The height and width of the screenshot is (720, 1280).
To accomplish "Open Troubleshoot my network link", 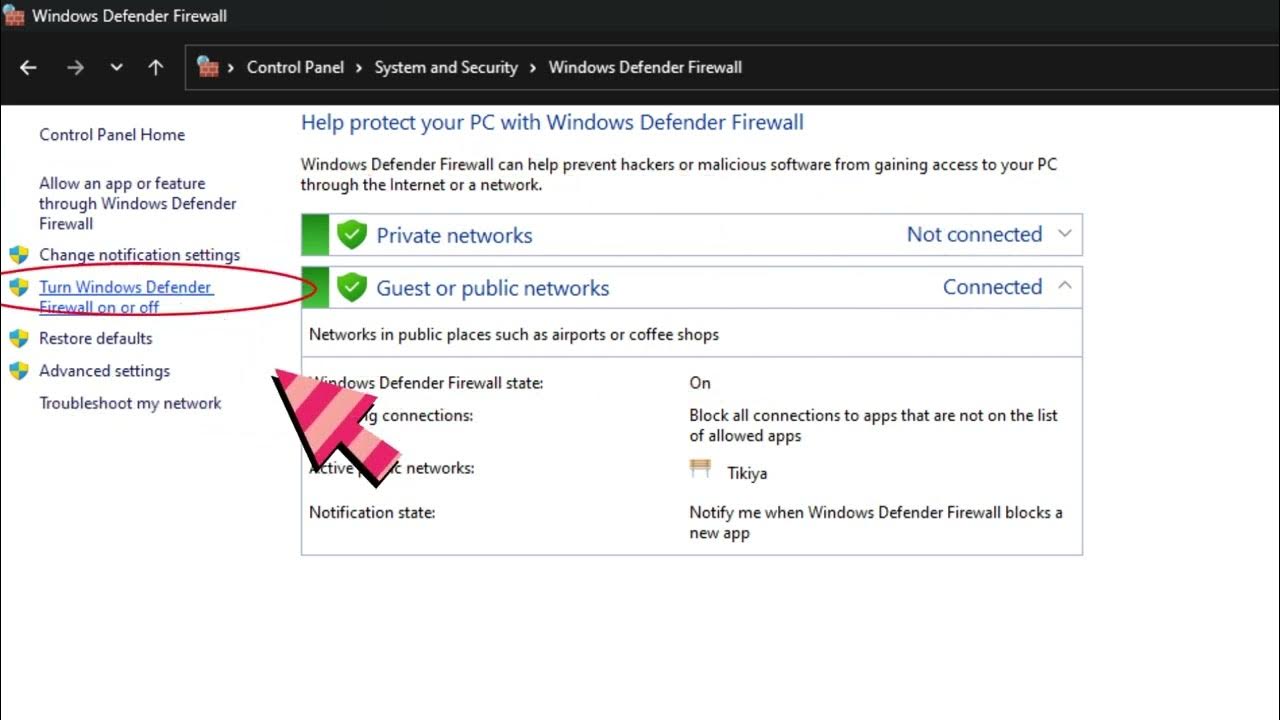I will [130, 404].
